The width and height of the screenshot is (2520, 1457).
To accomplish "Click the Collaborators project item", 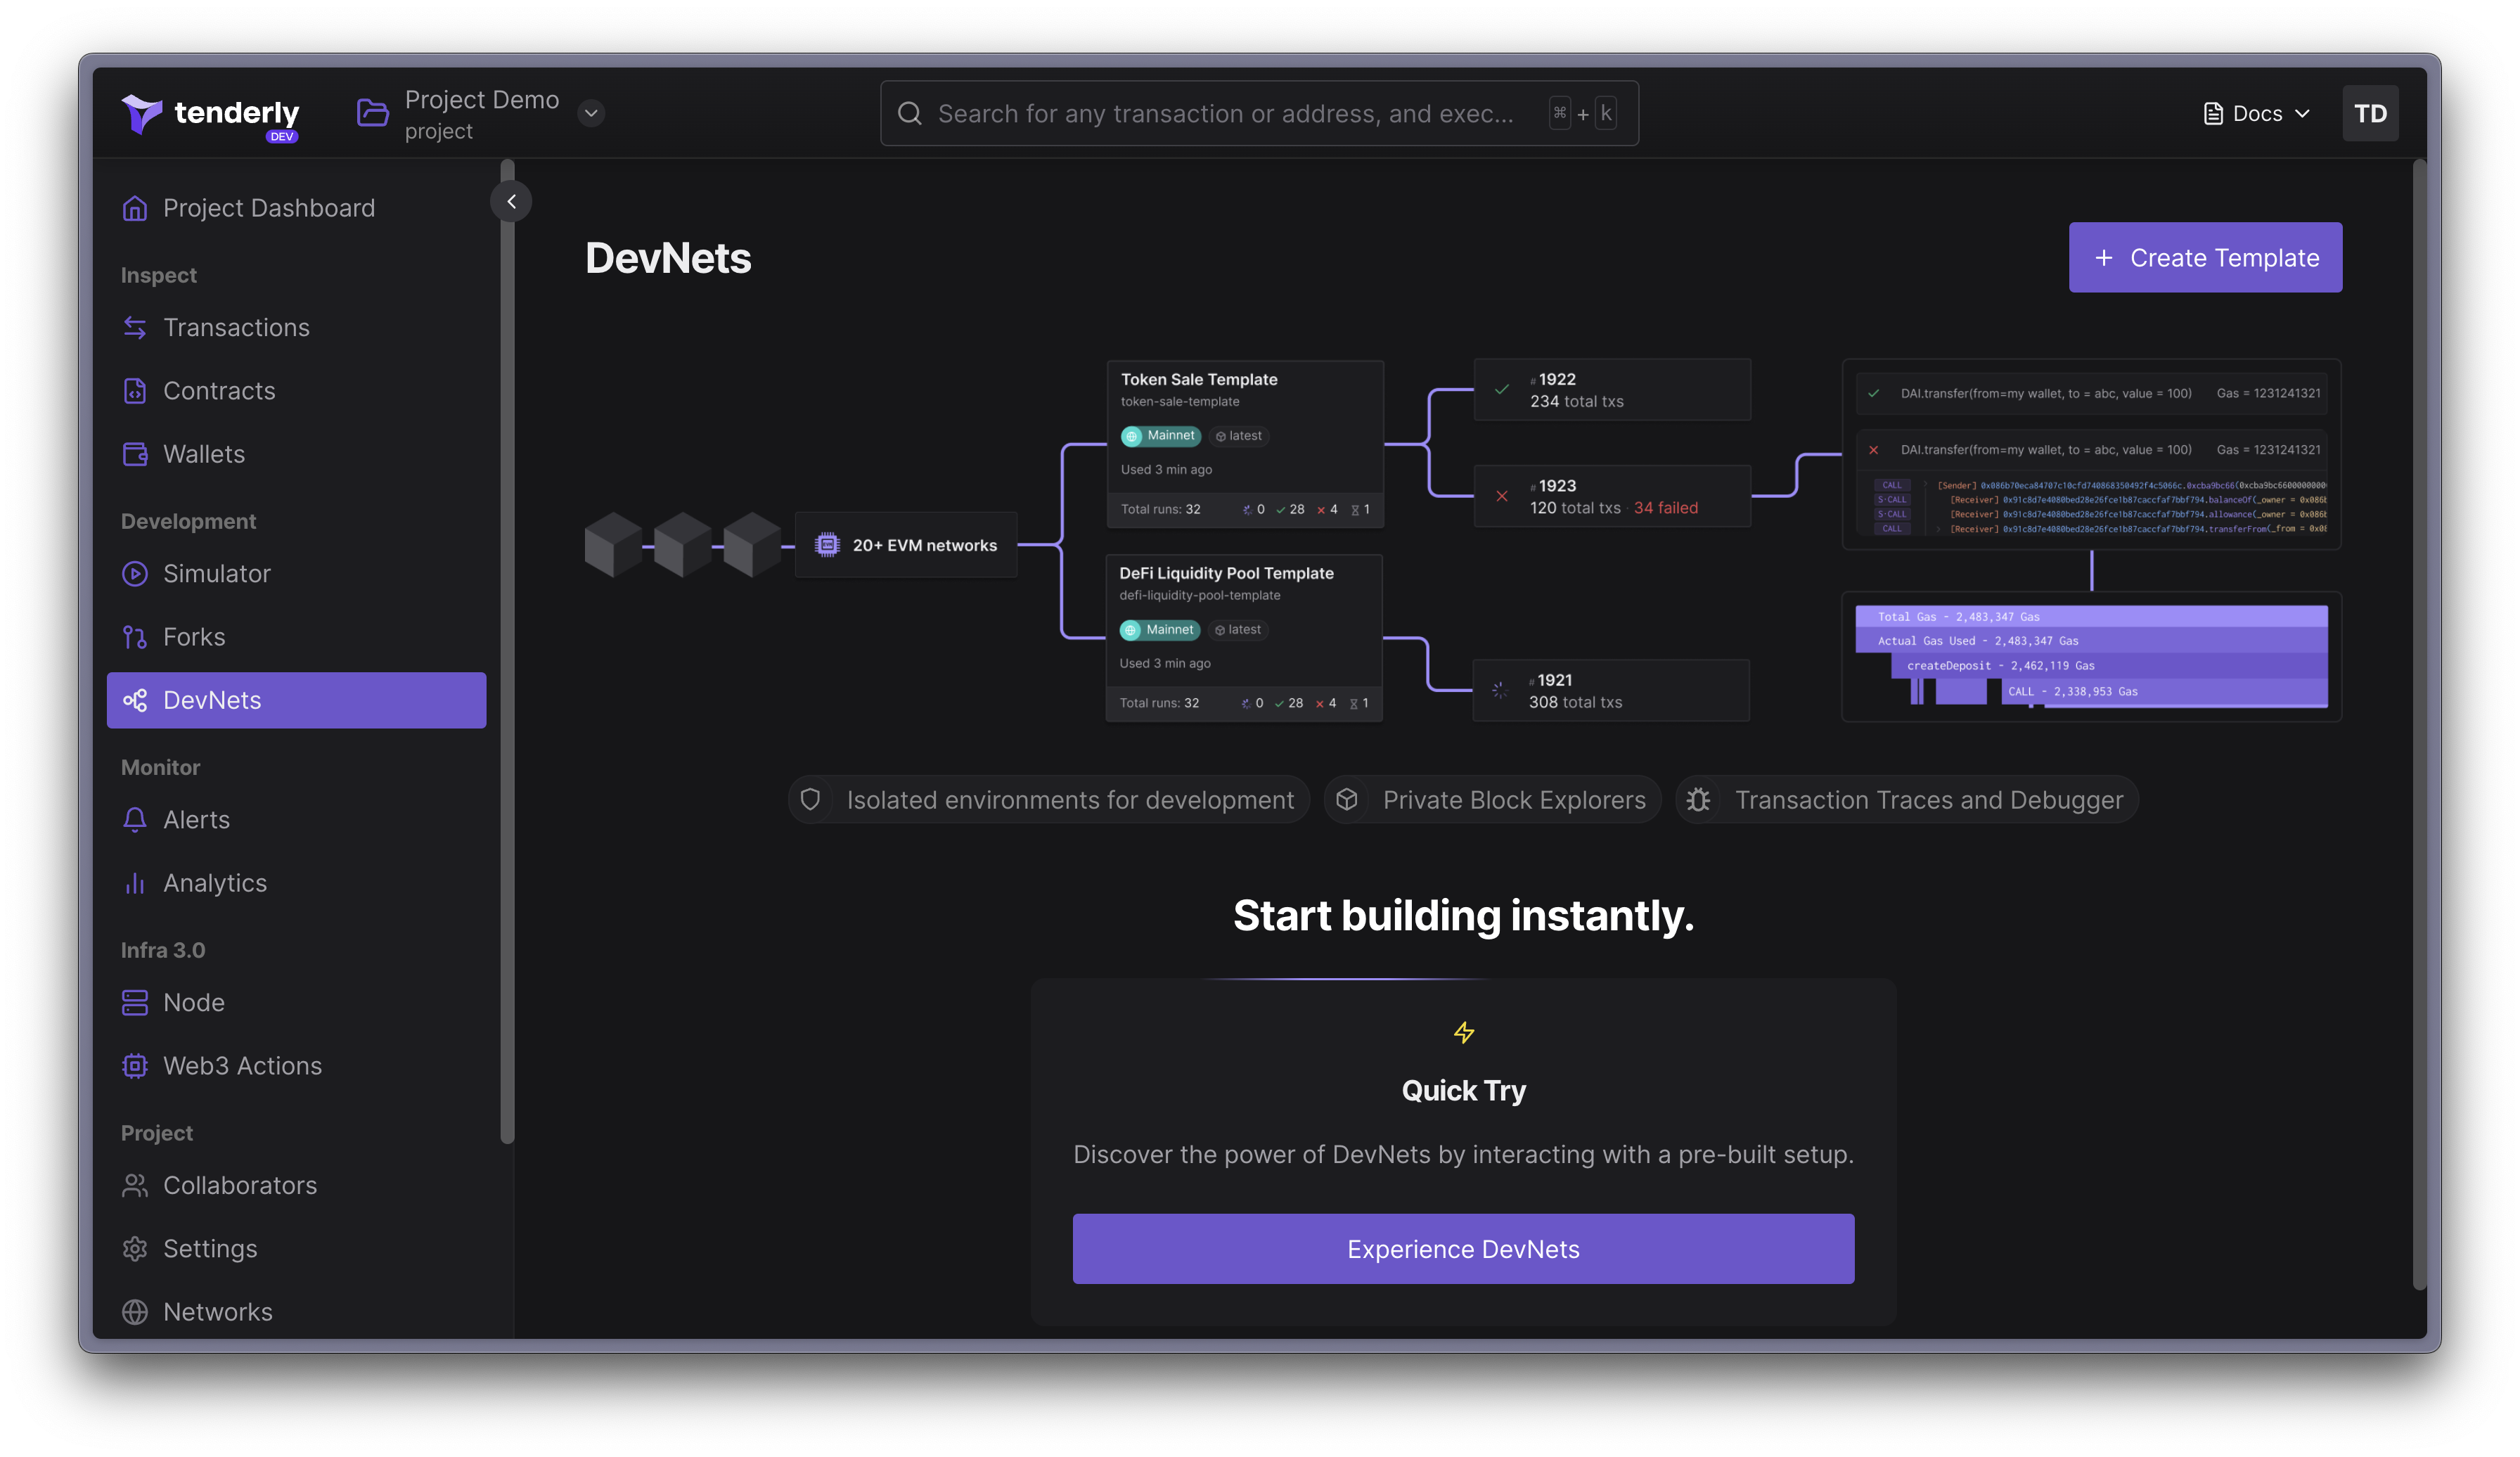I will pyautogui.click(x=239, y=1185).
